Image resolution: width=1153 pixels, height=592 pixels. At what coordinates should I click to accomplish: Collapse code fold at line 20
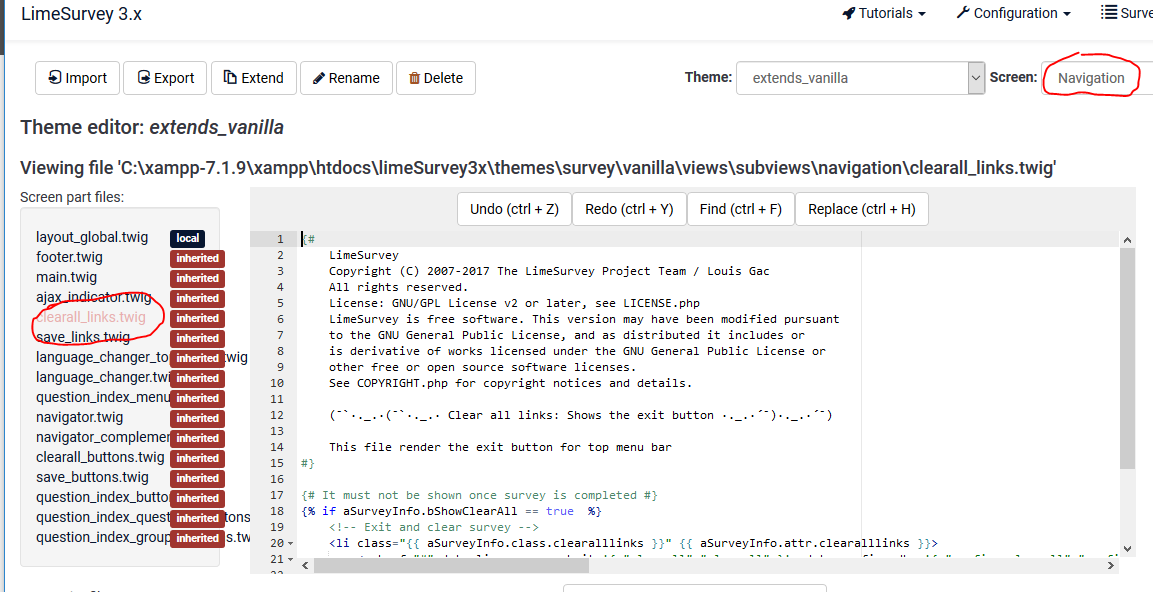click(290, 543)
